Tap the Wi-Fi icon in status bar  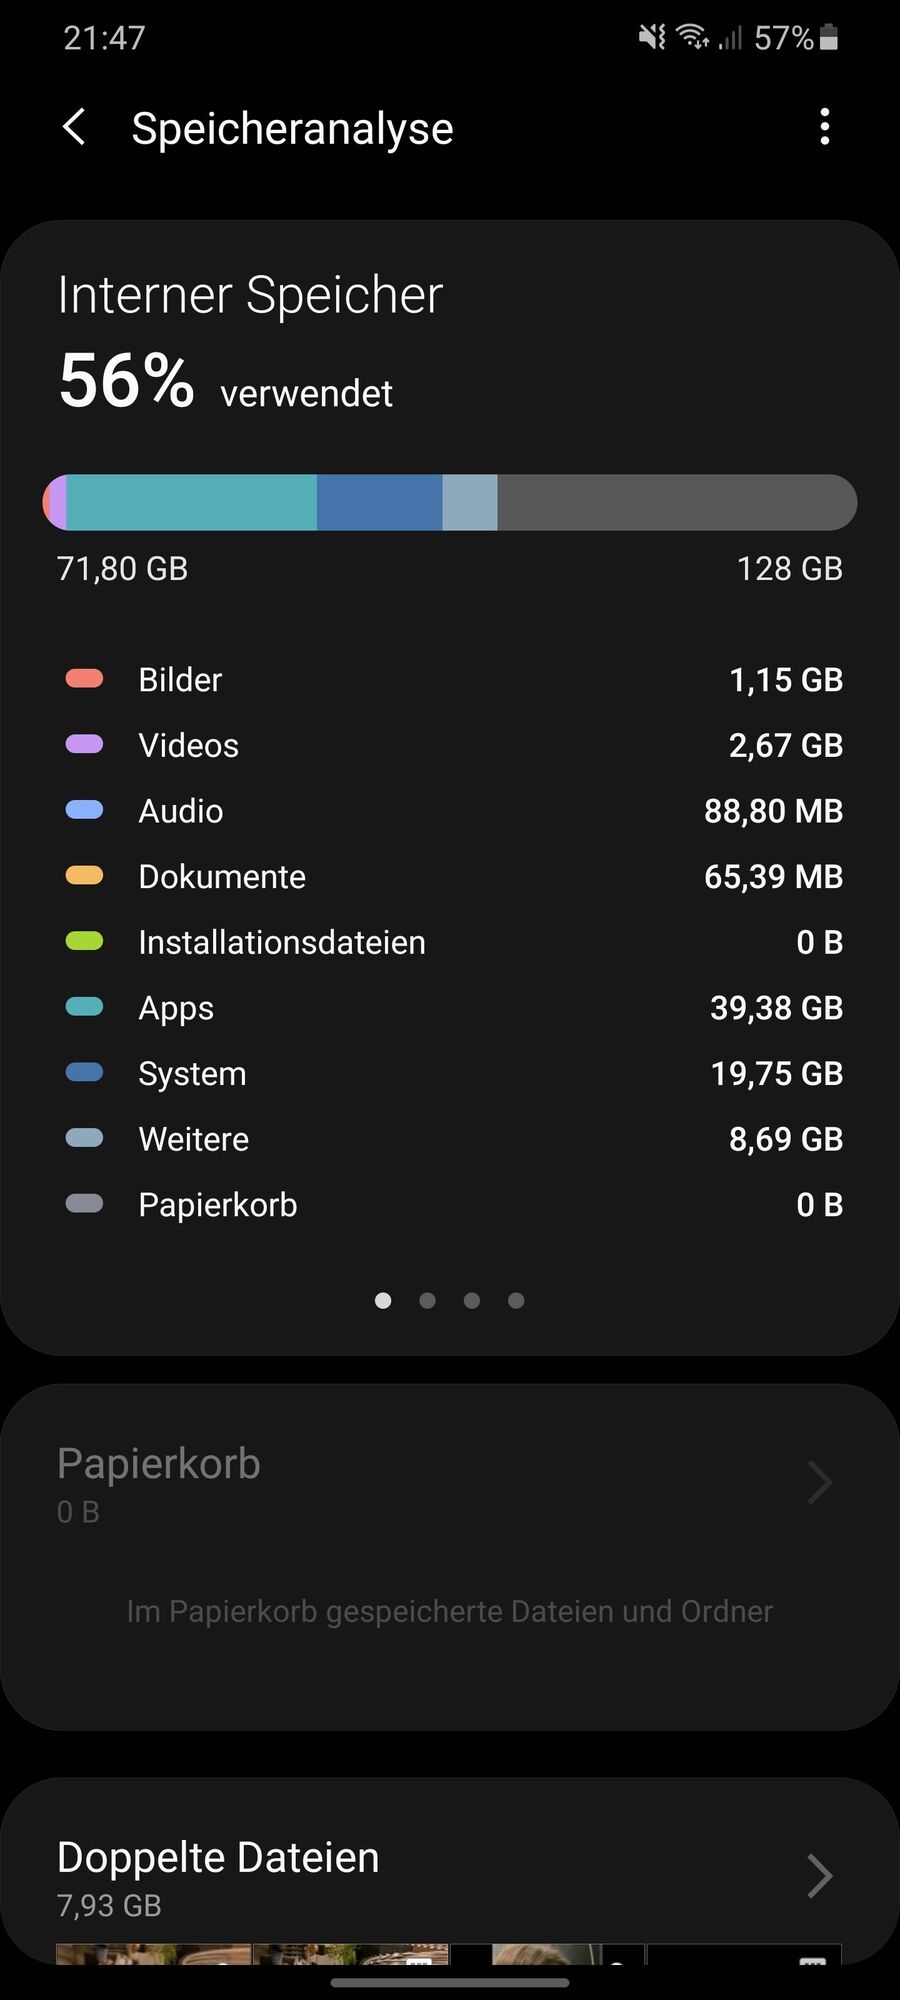tap(691, 38)
